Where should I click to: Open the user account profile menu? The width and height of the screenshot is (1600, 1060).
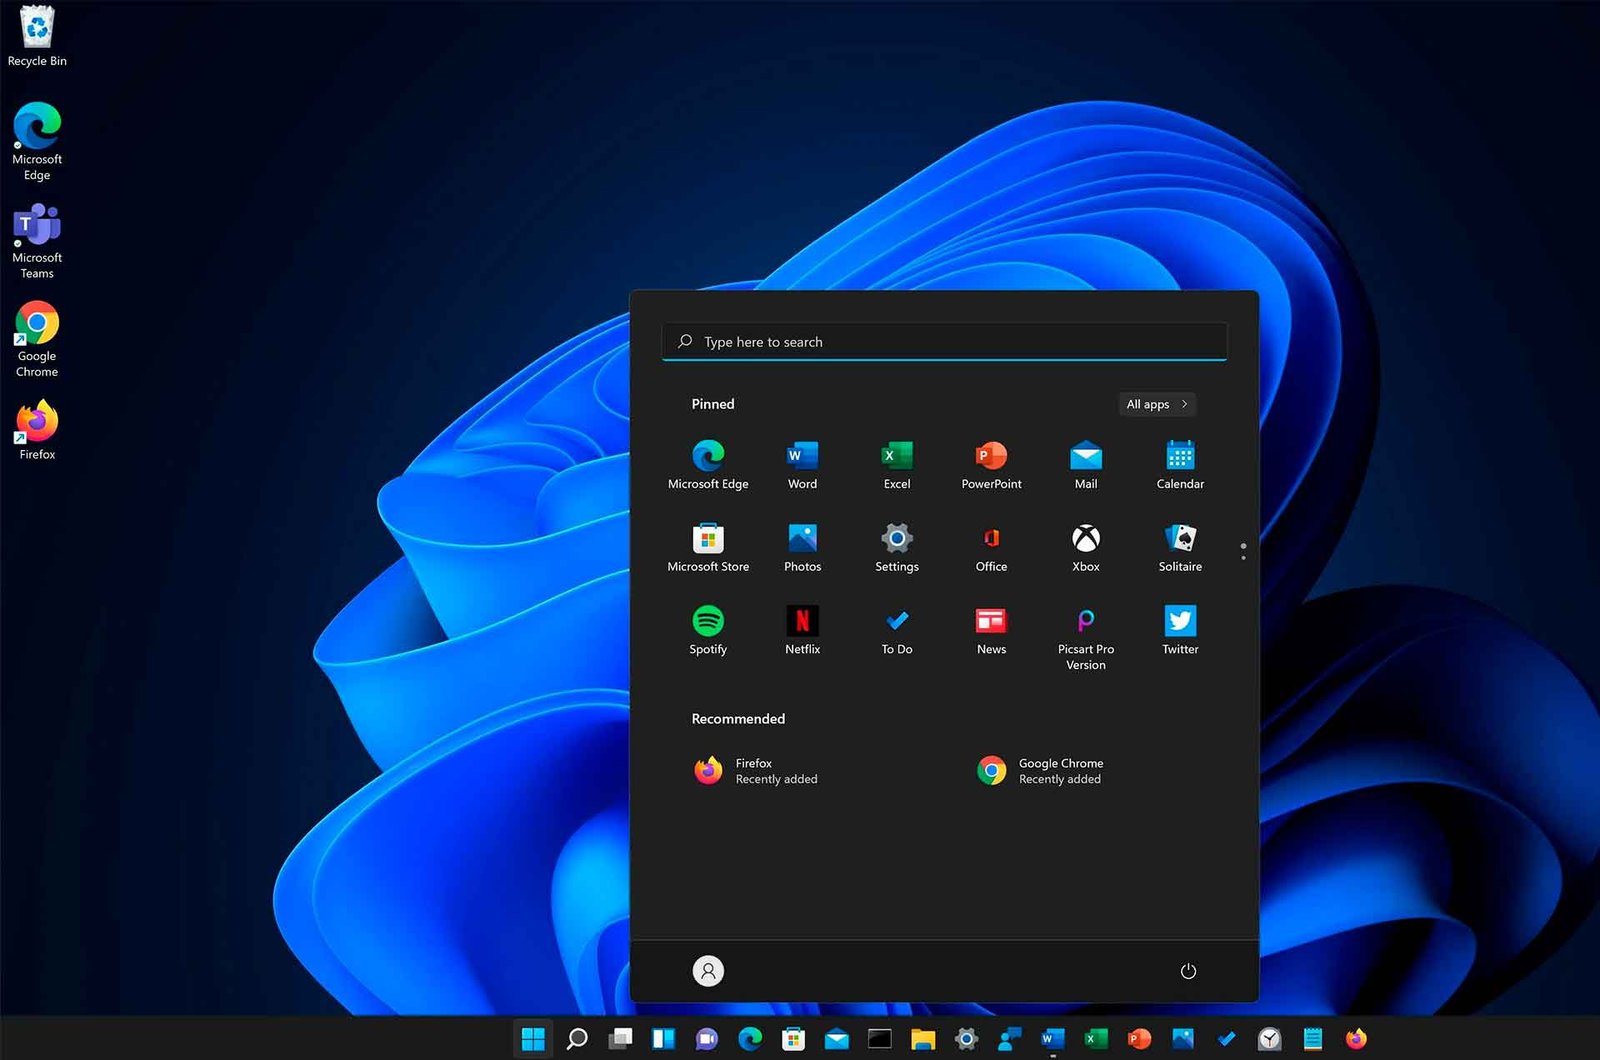pos(708,971)
